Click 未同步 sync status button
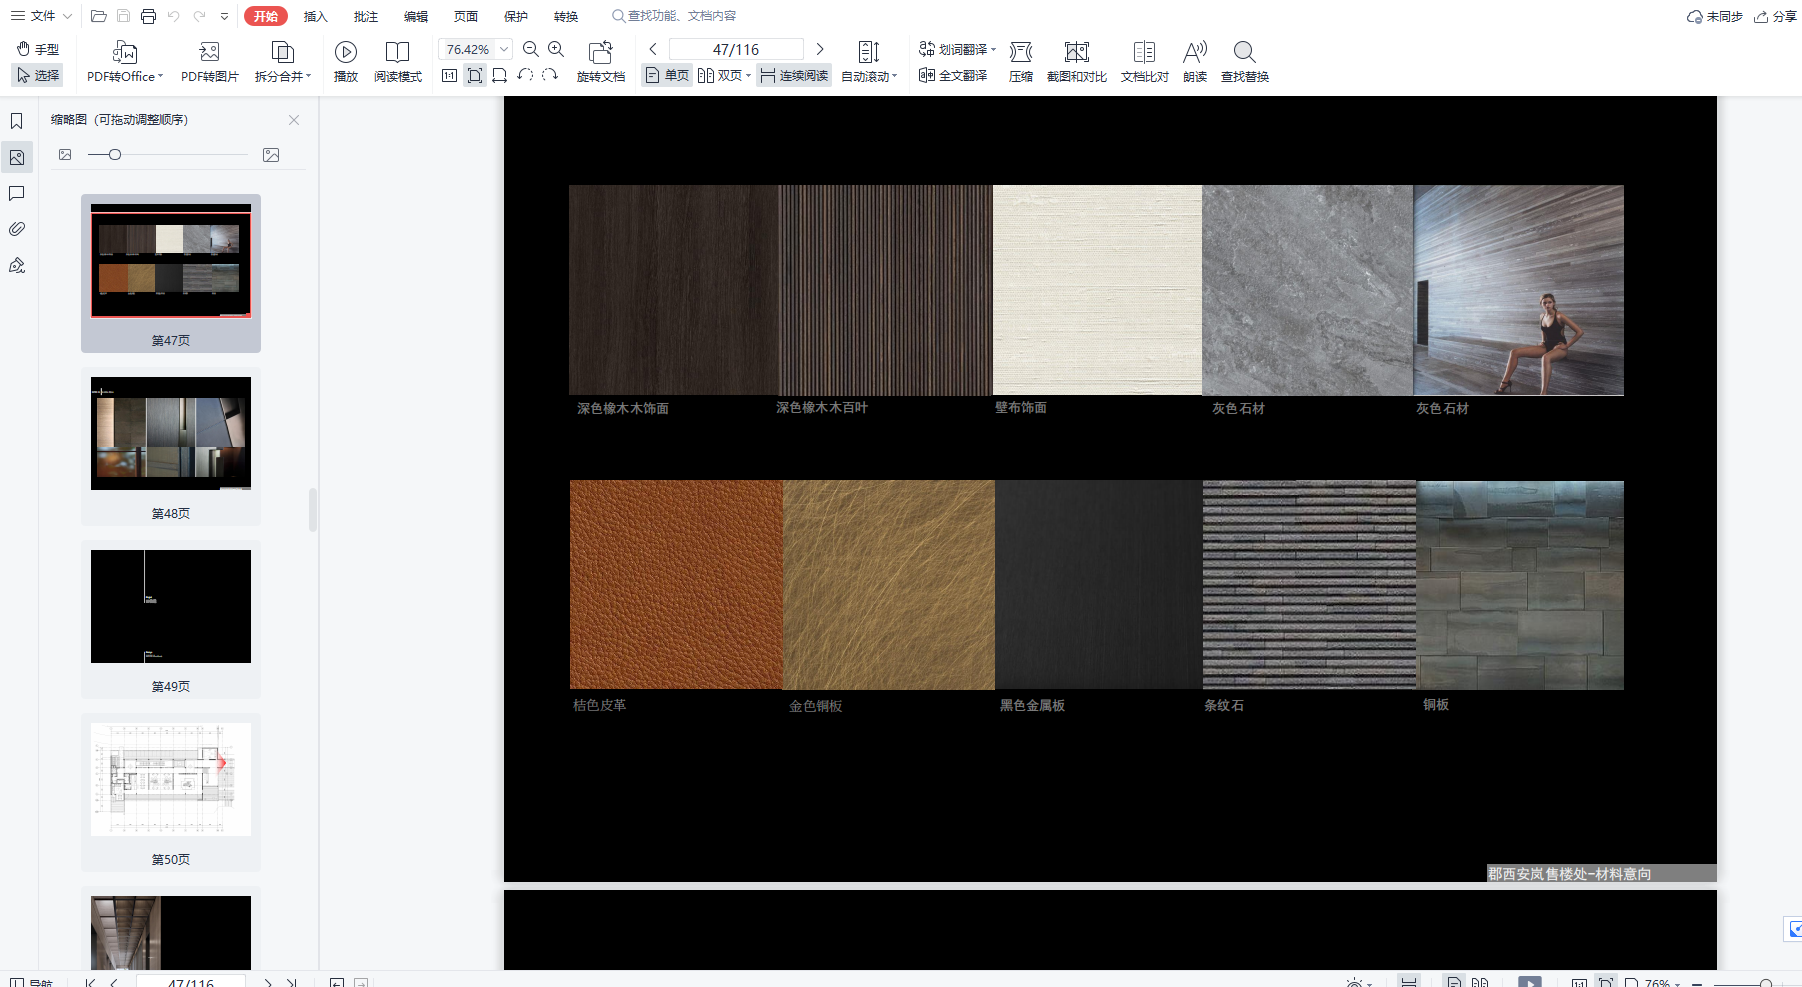 1715,16
